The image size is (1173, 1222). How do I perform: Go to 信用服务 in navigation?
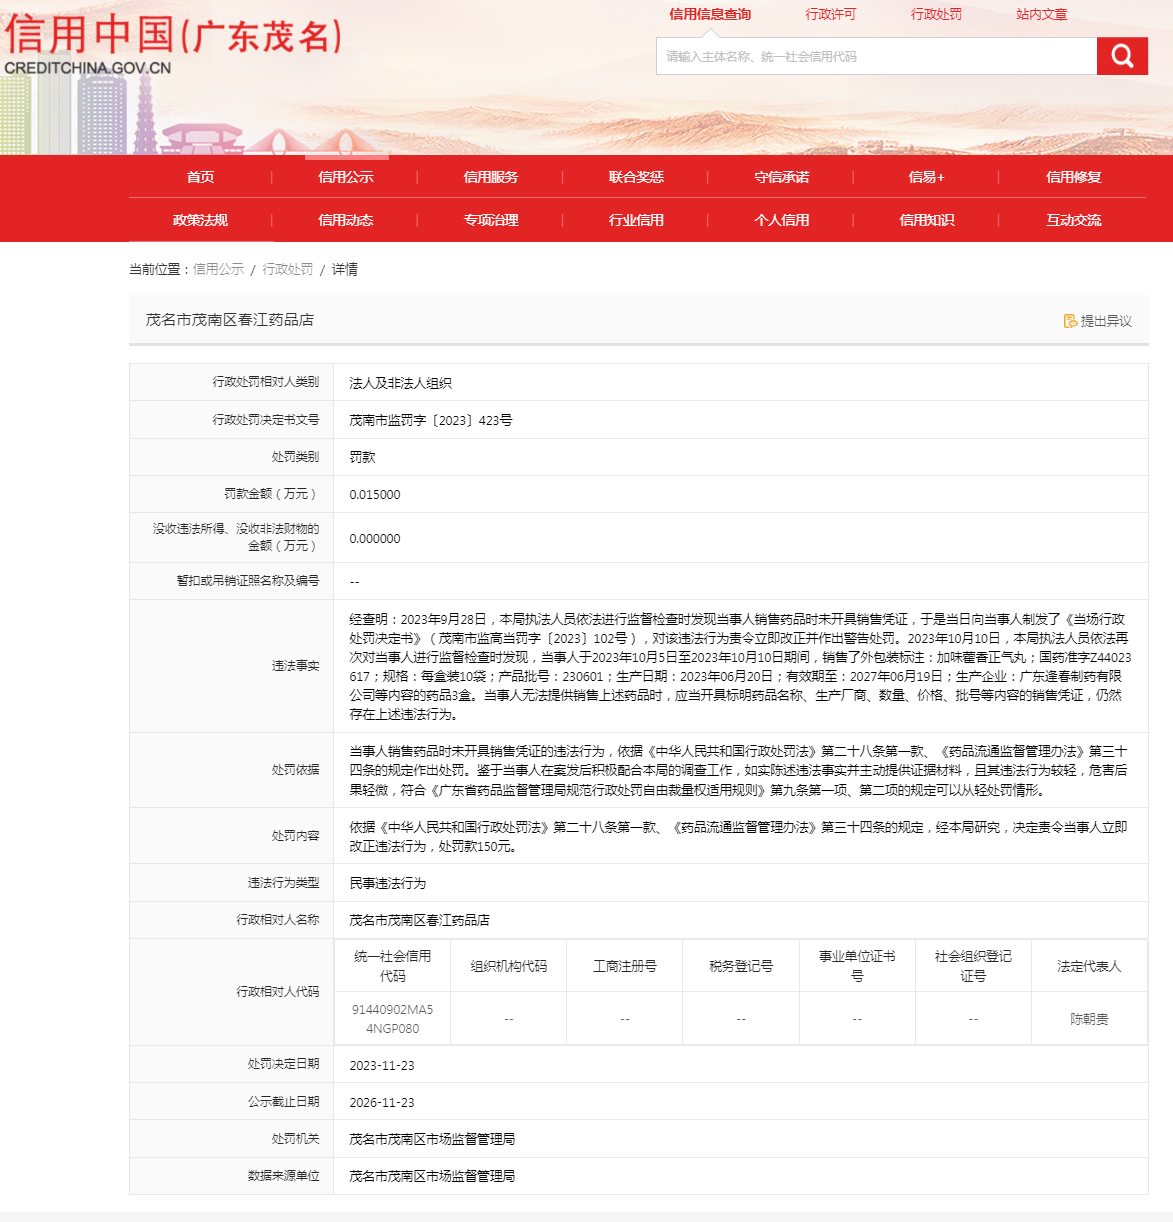click(x=490, y=177)
